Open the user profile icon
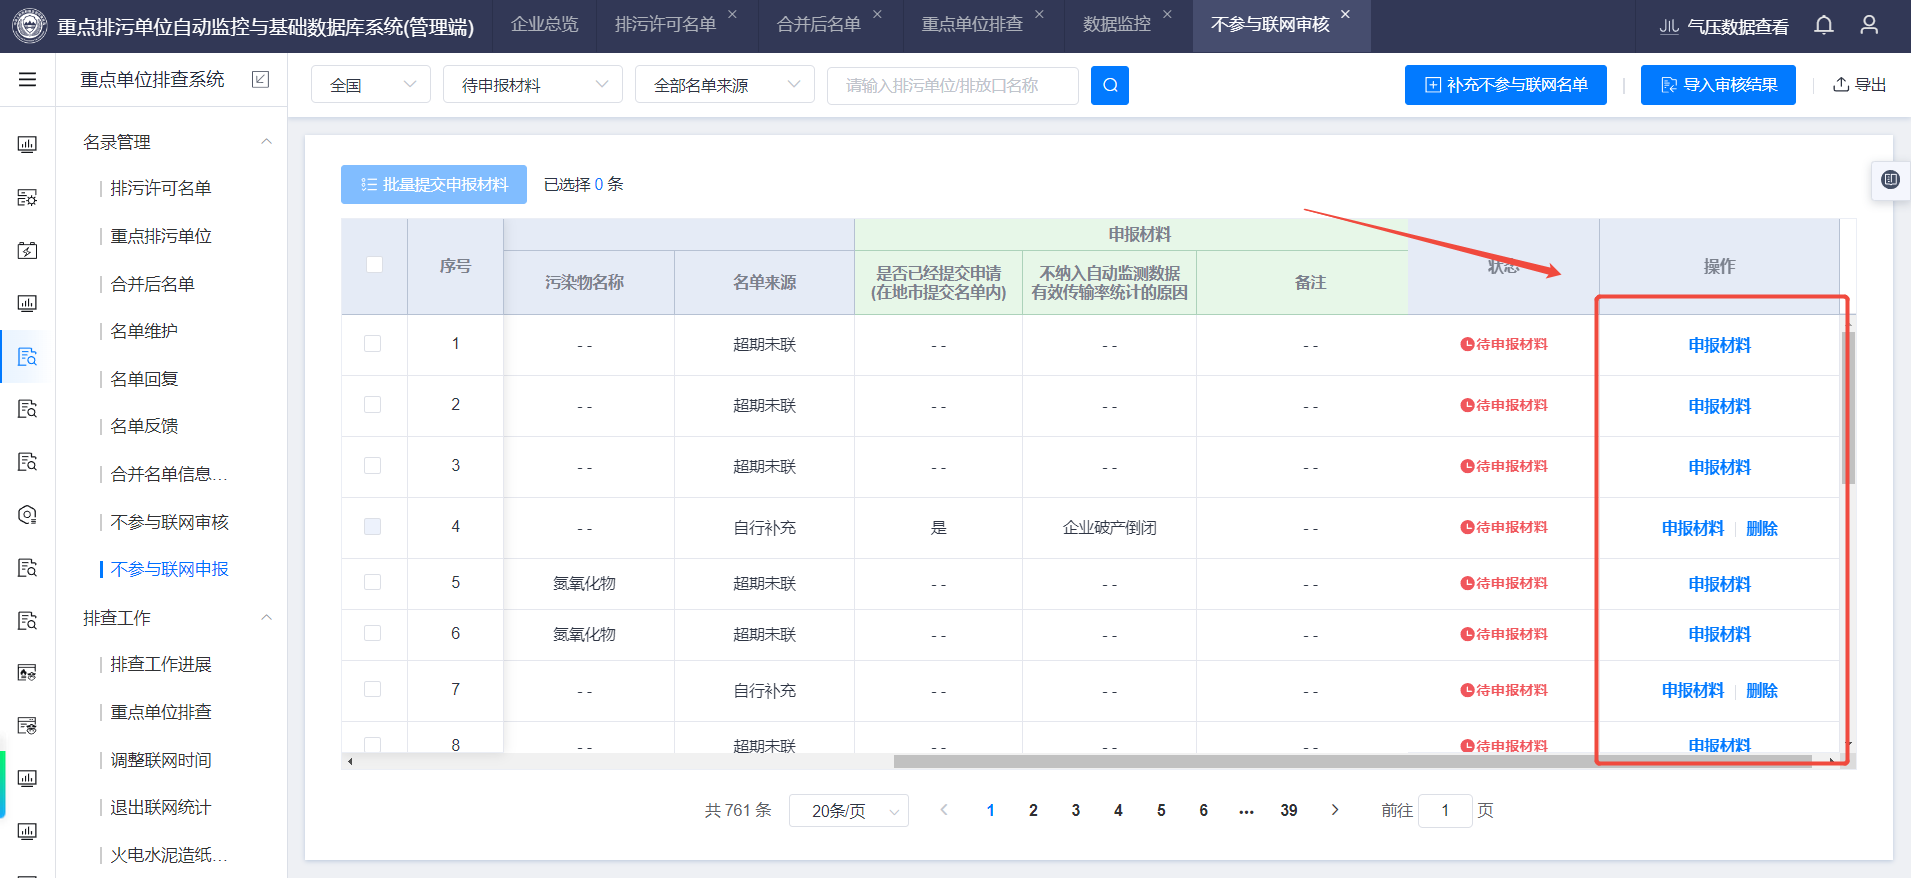Screen dimensions: 1911x878 click(x=1869, y=25)
